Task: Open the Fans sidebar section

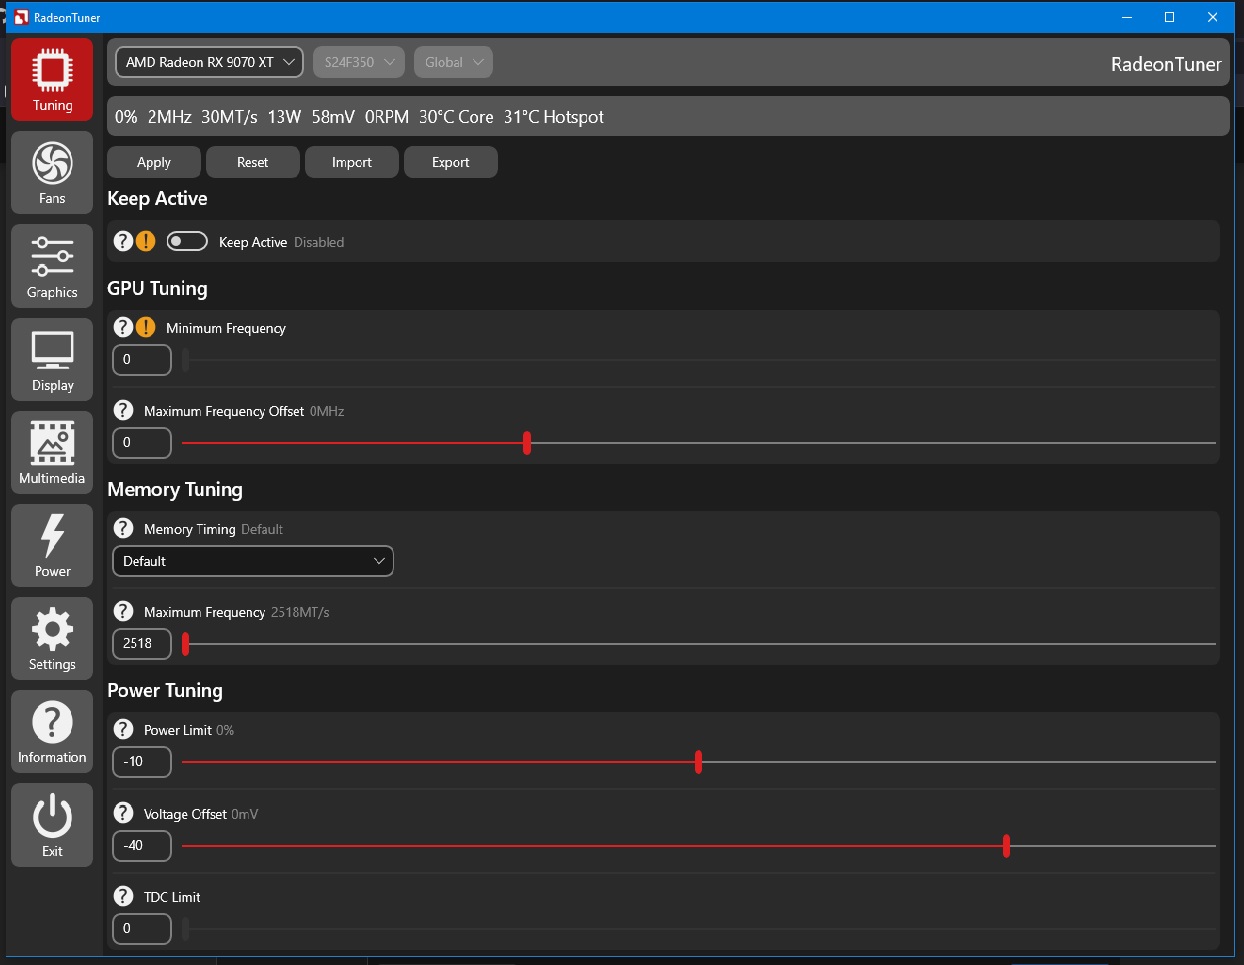Action: tap(52, 173)
